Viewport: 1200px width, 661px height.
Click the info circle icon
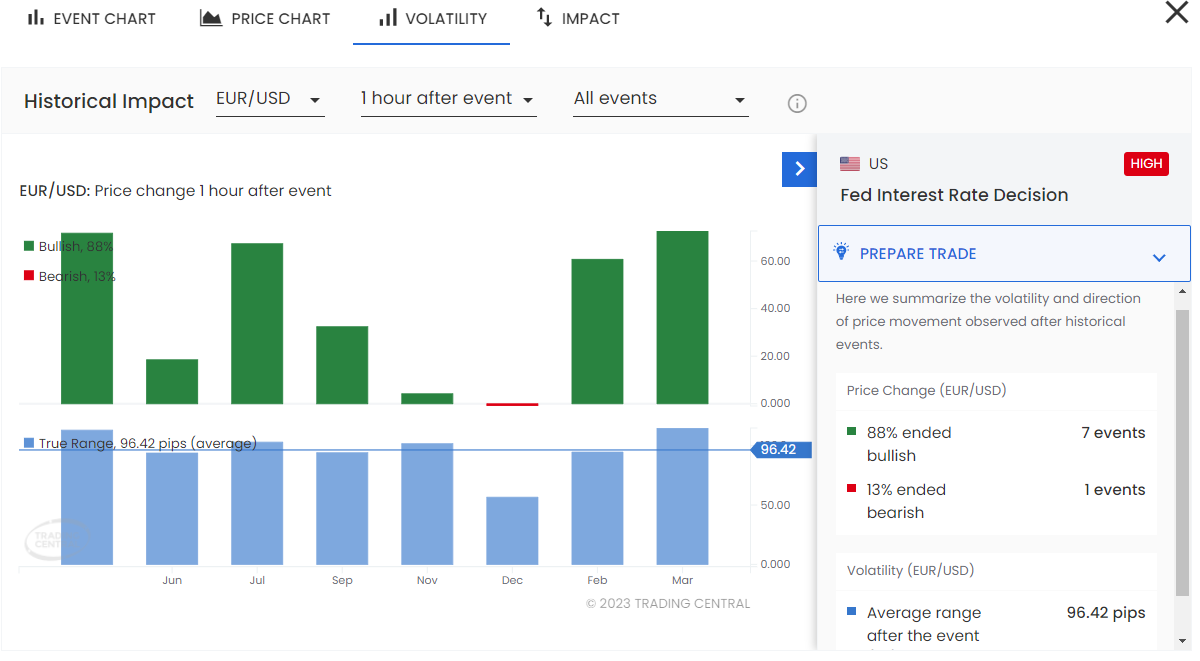click(x=797, y=103)
